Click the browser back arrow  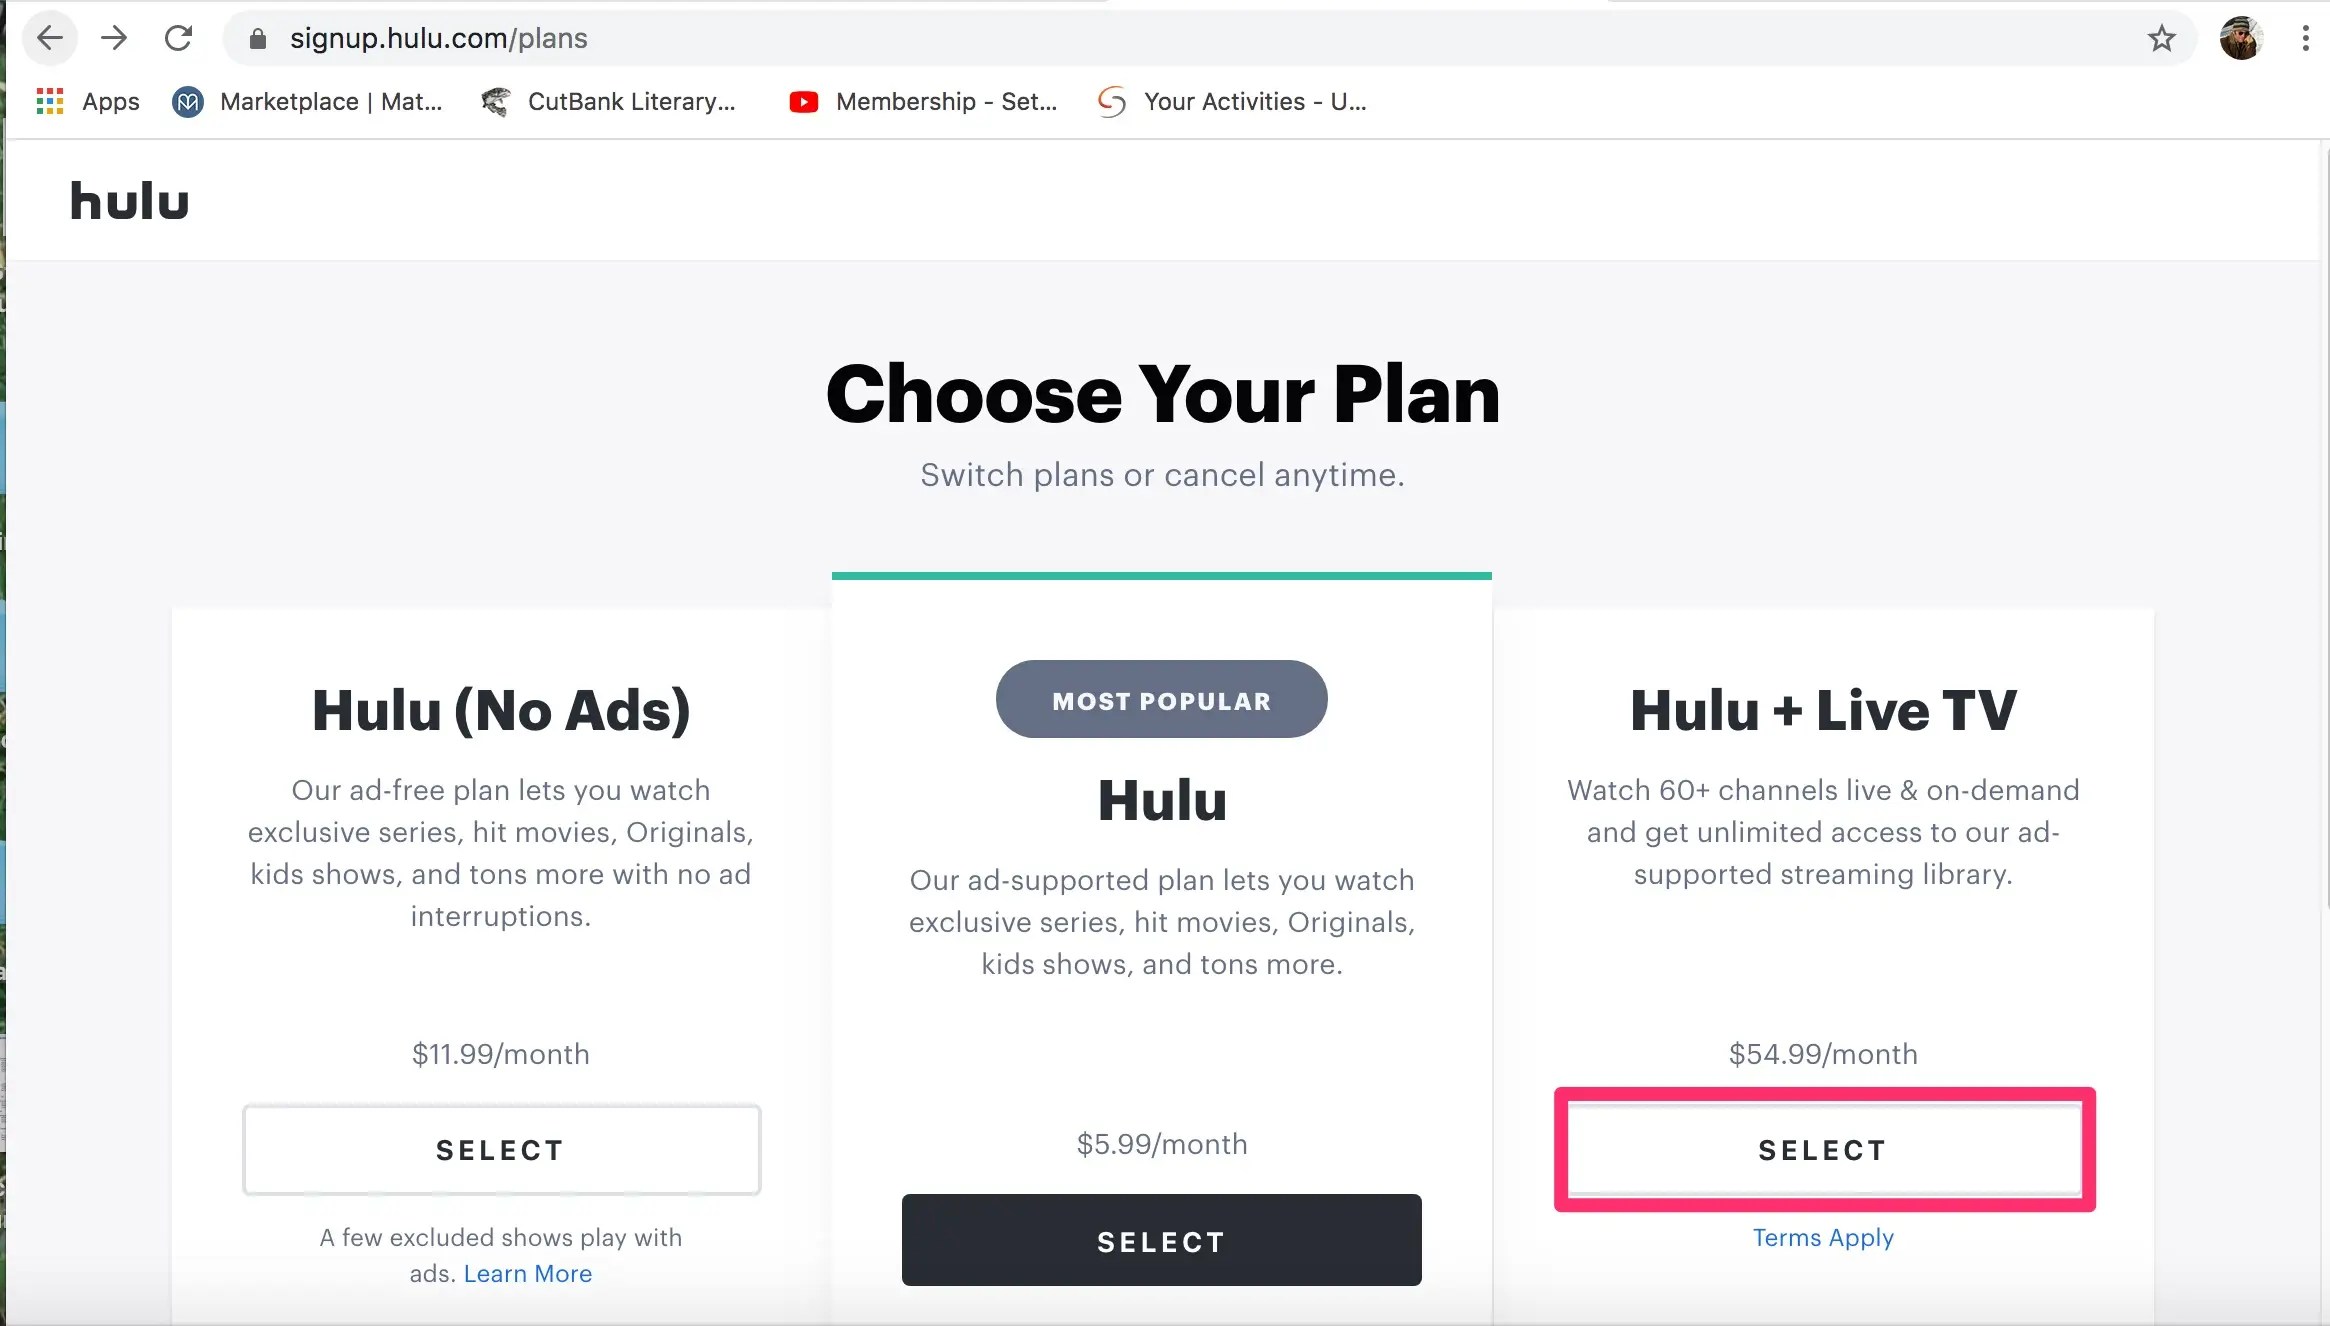tap(49, 38)
